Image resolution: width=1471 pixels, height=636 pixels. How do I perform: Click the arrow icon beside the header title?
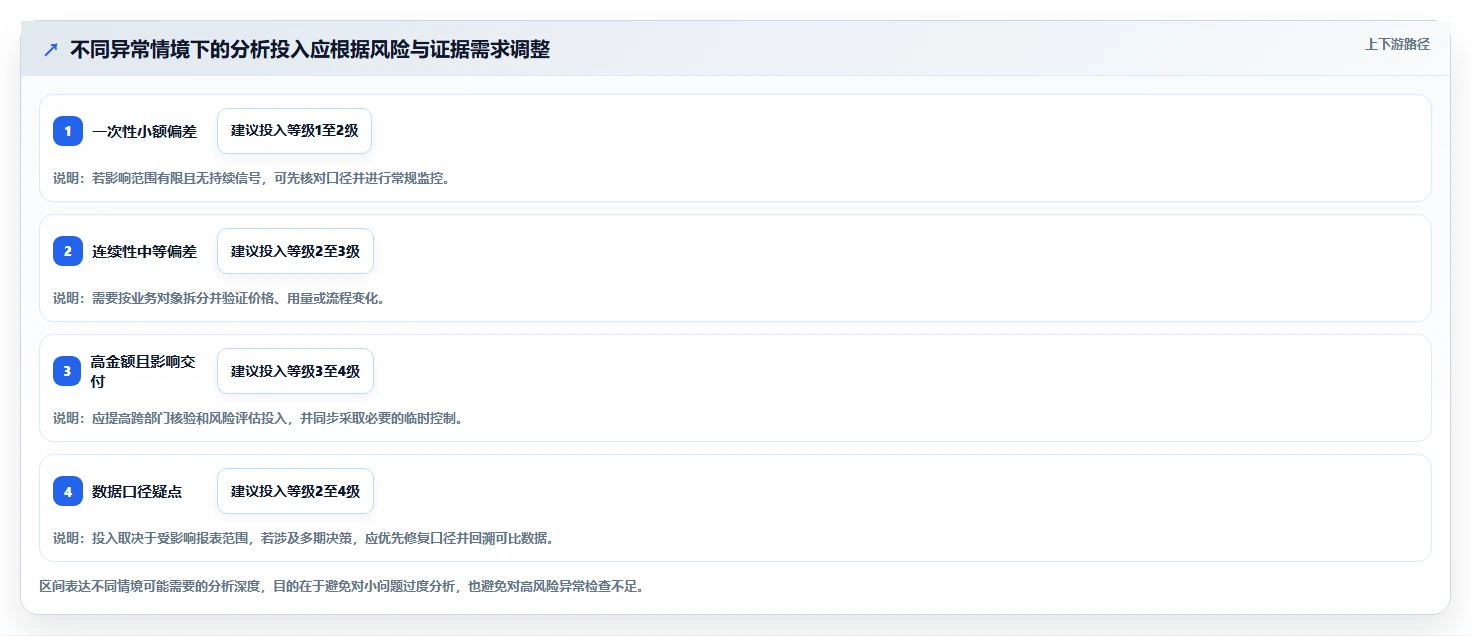(x=51, y=49)
